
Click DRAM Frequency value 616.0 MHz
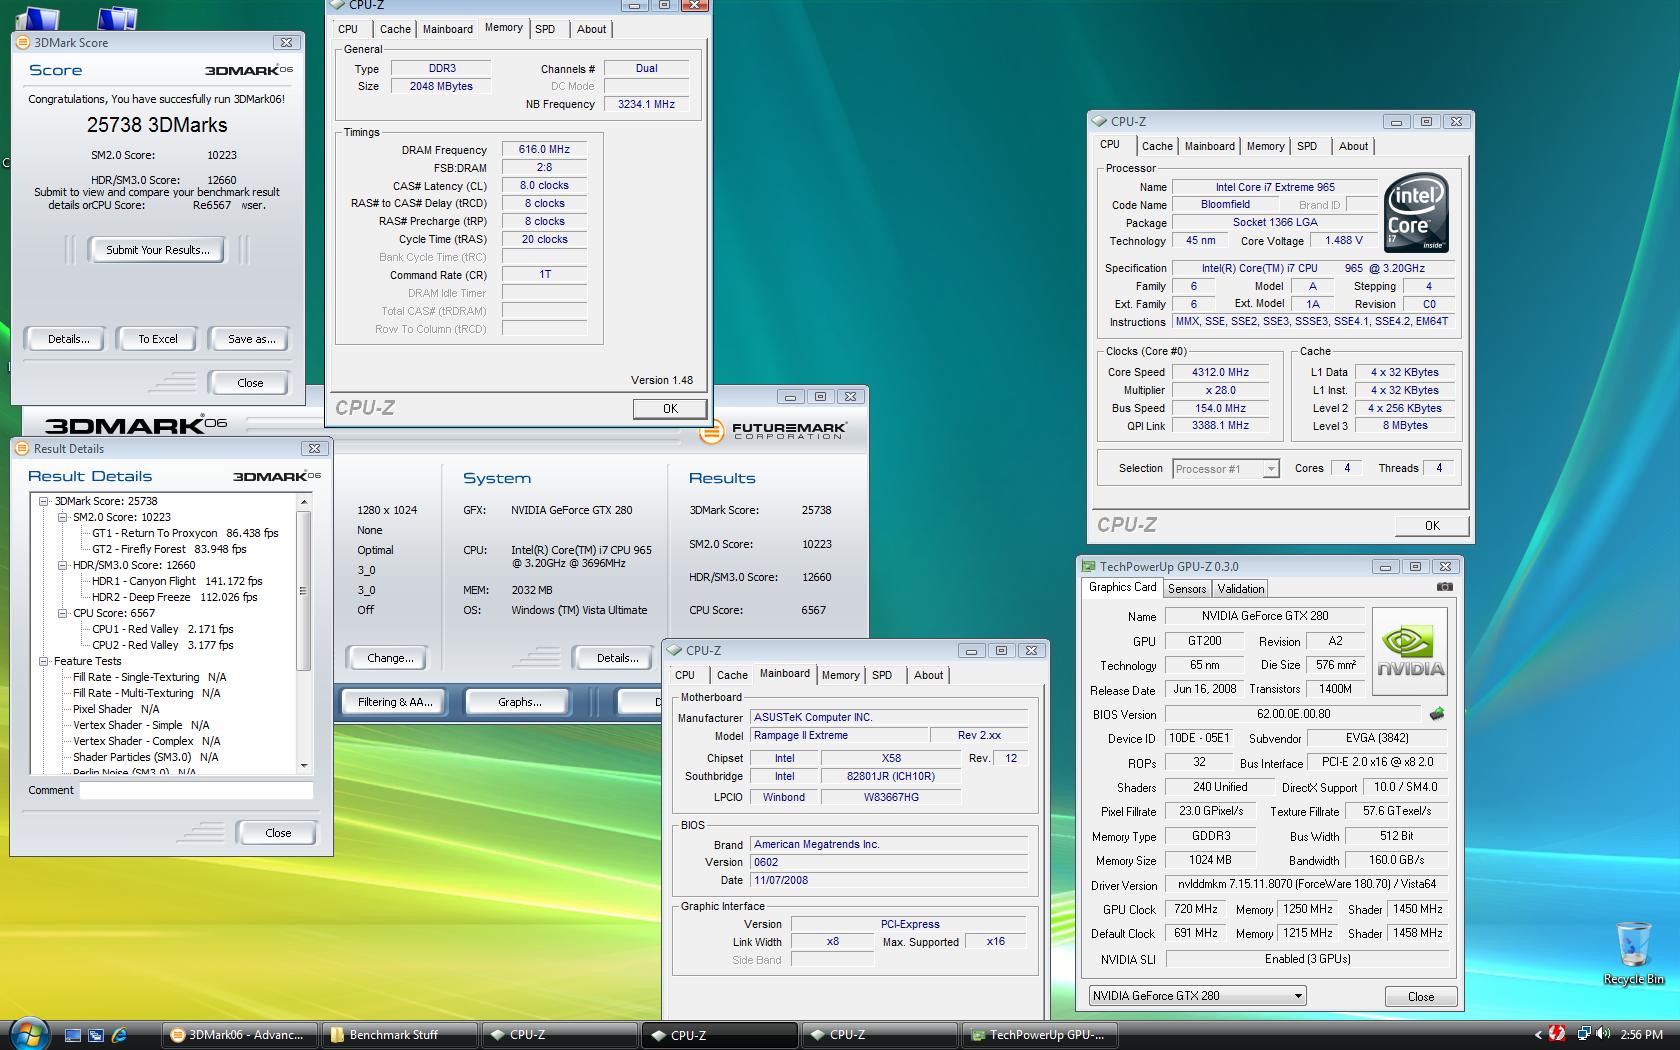tap(544, 150)
